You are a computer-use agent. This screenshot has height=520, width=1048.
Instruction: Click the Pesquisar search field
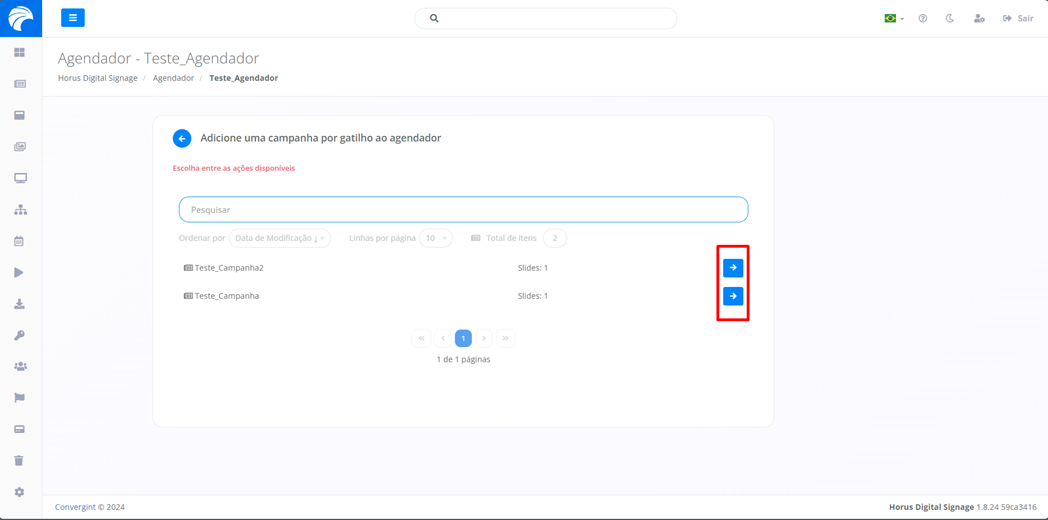click(463, 210)
